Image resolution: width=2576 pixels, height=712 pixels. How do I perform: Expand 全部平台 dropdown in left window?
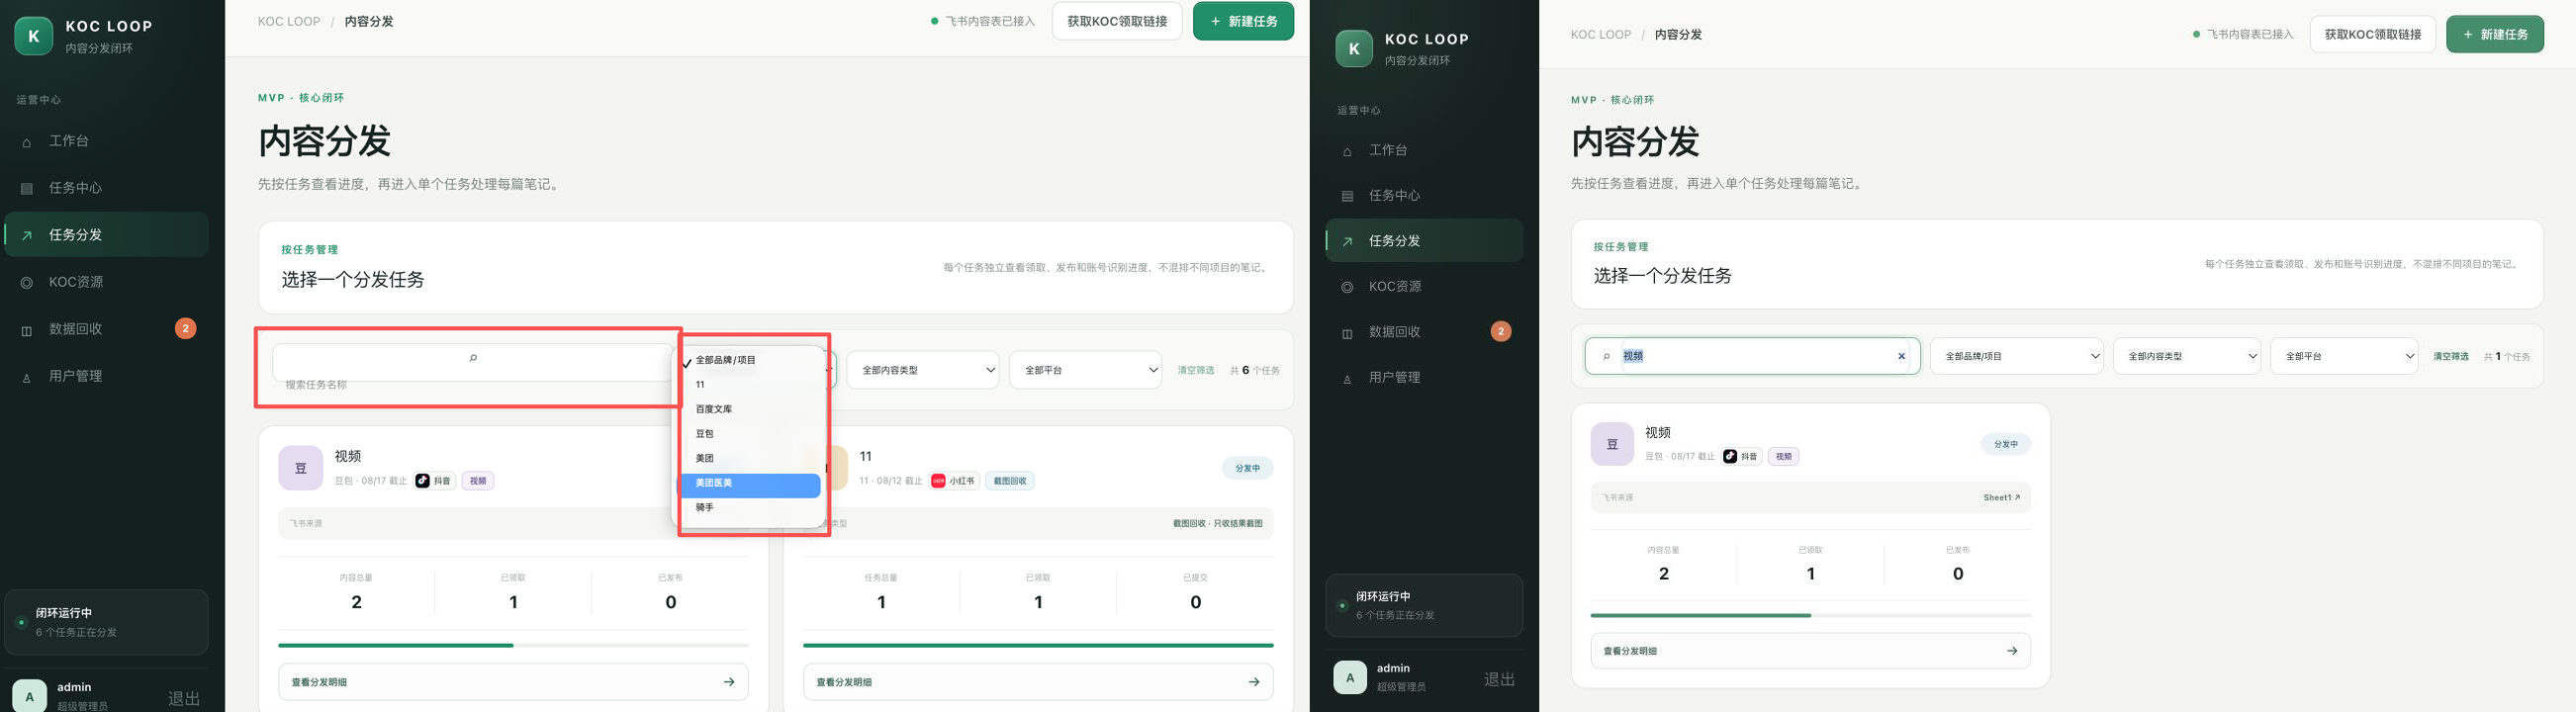[x=1085, y=370]
